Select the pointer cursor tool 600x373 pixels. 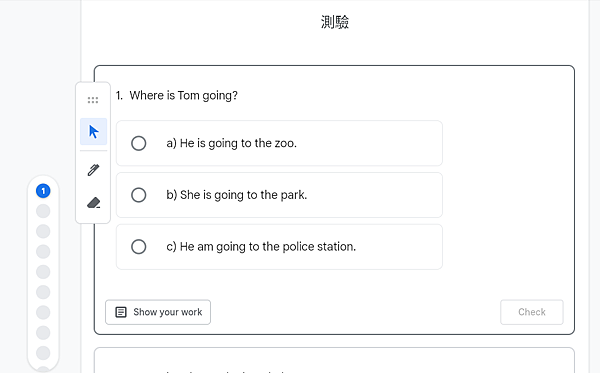(x=93, y=132)
